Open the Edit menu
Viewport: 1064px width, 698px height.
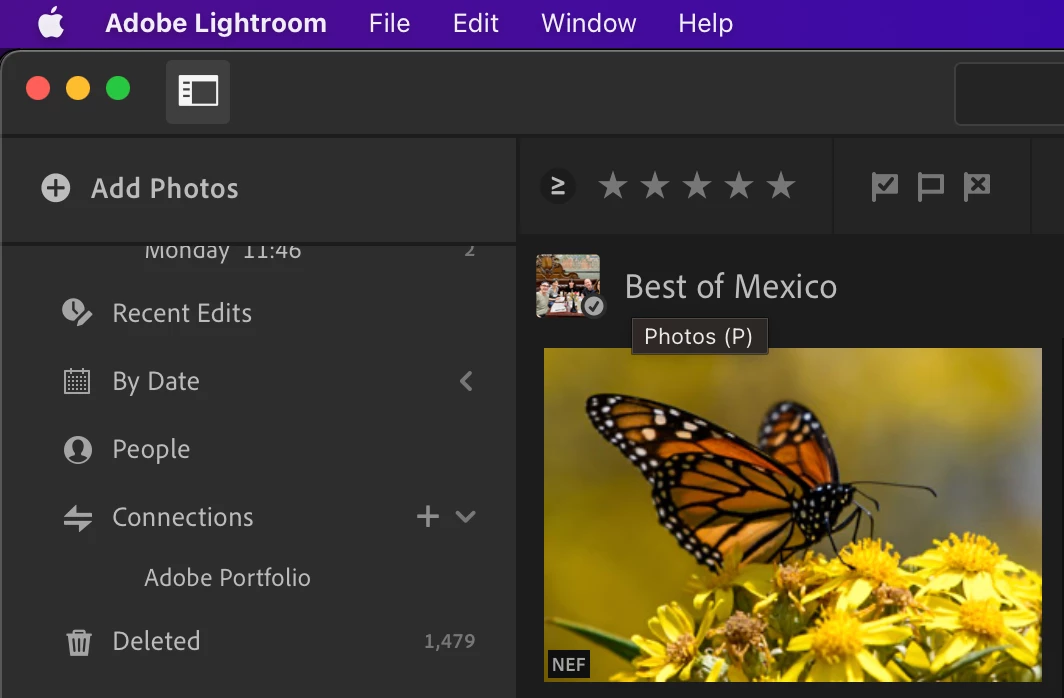tap(476, 23)
